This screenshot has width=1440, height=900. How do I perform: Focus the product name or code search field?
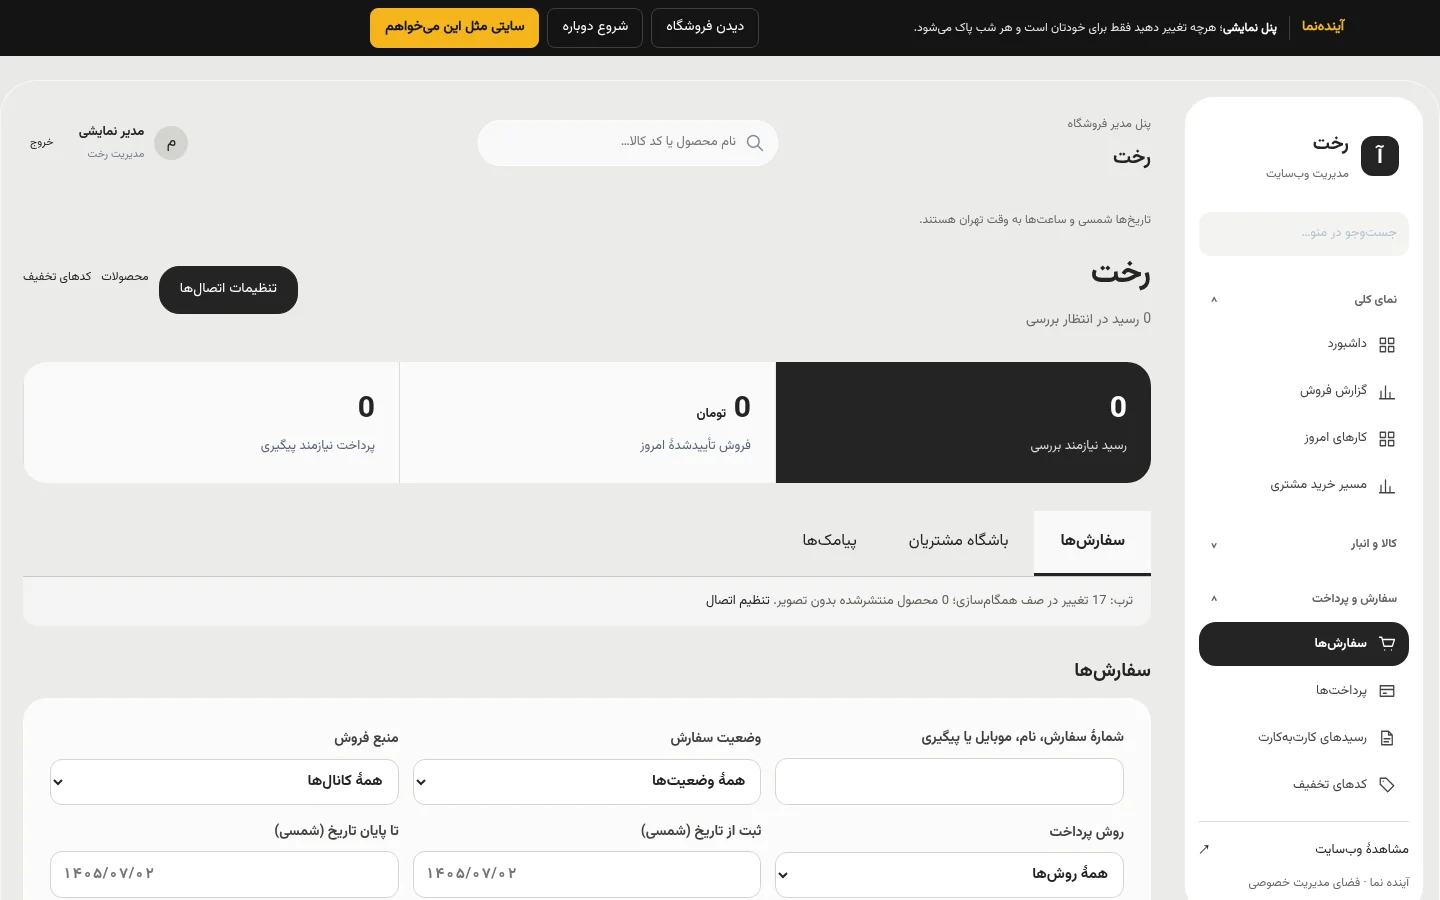coord(628,143)
